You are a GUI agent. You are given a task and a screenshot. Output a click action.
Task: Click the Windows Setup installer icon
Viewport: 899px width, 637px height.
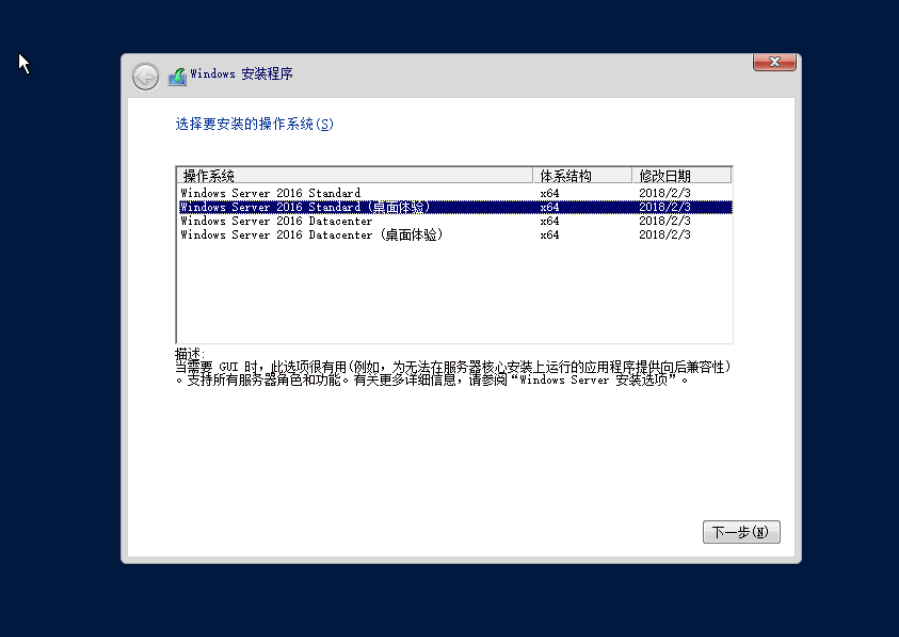(x=178, y=77)
